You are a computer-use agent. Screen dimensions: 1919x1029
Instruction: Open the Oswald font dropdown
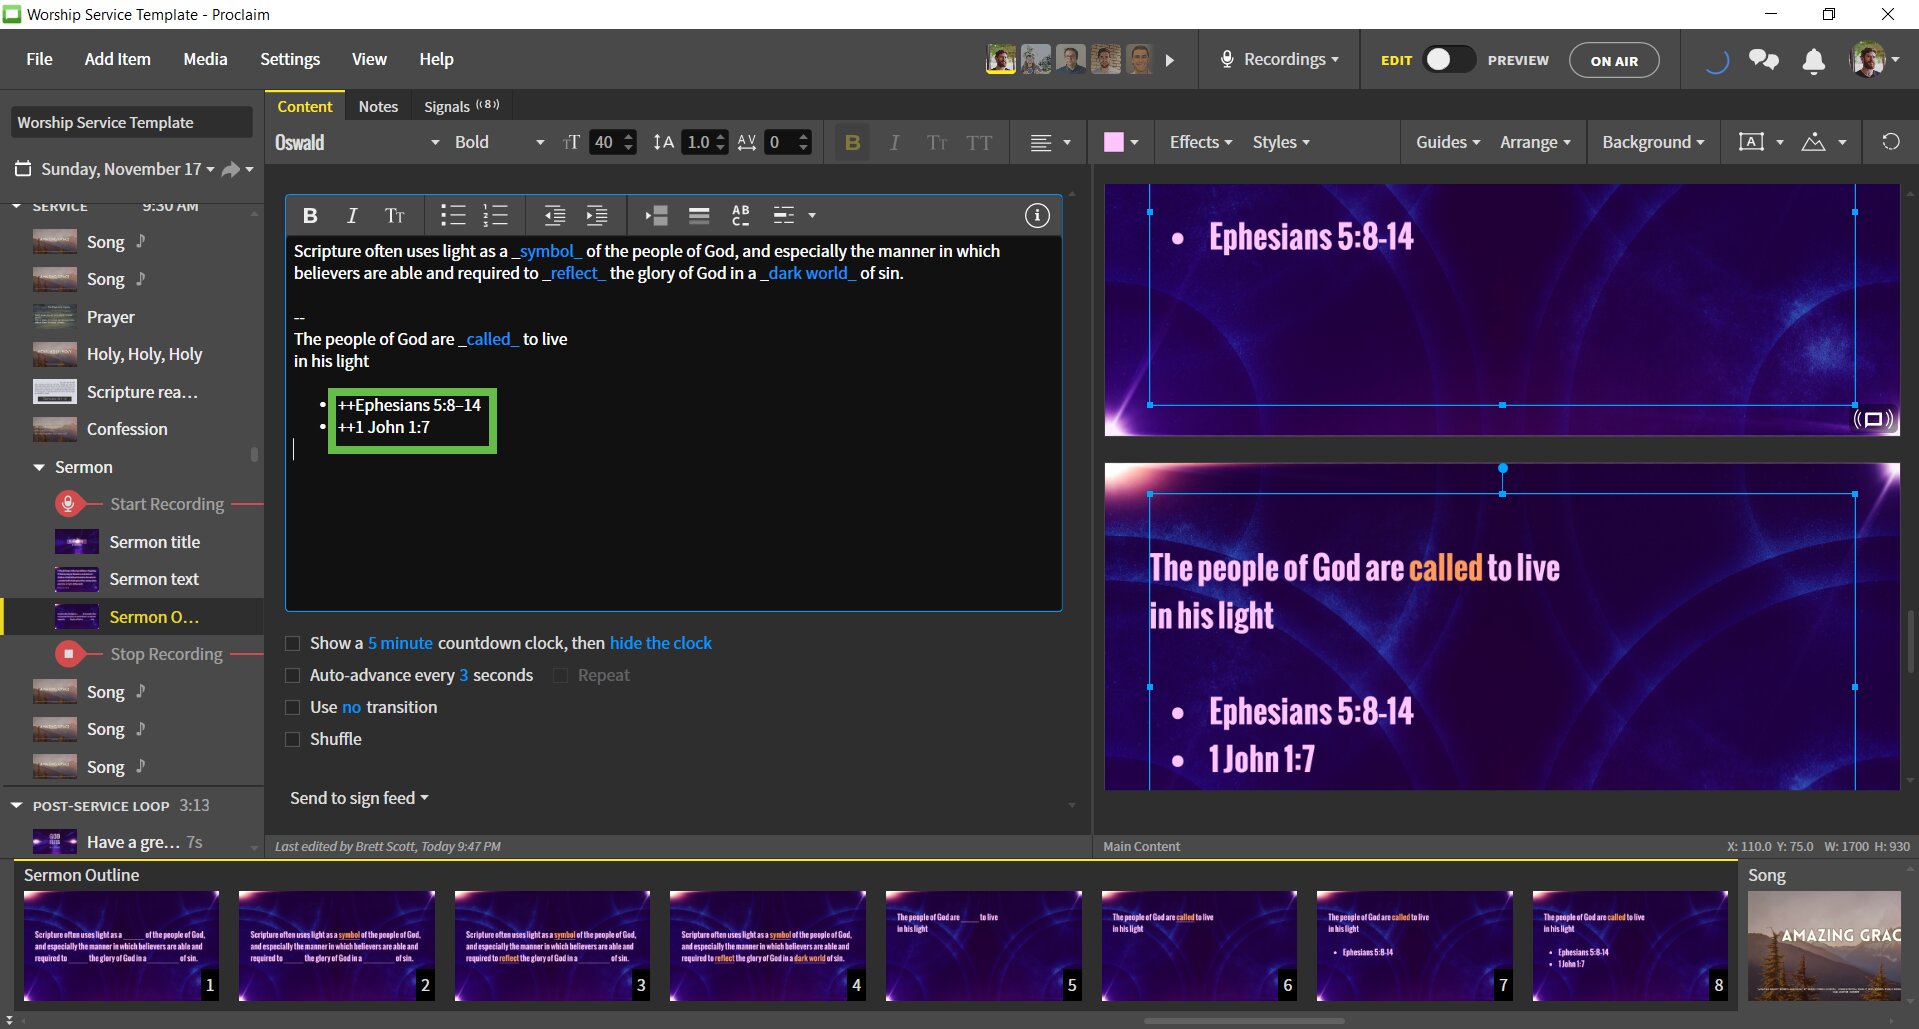(357, 143)
